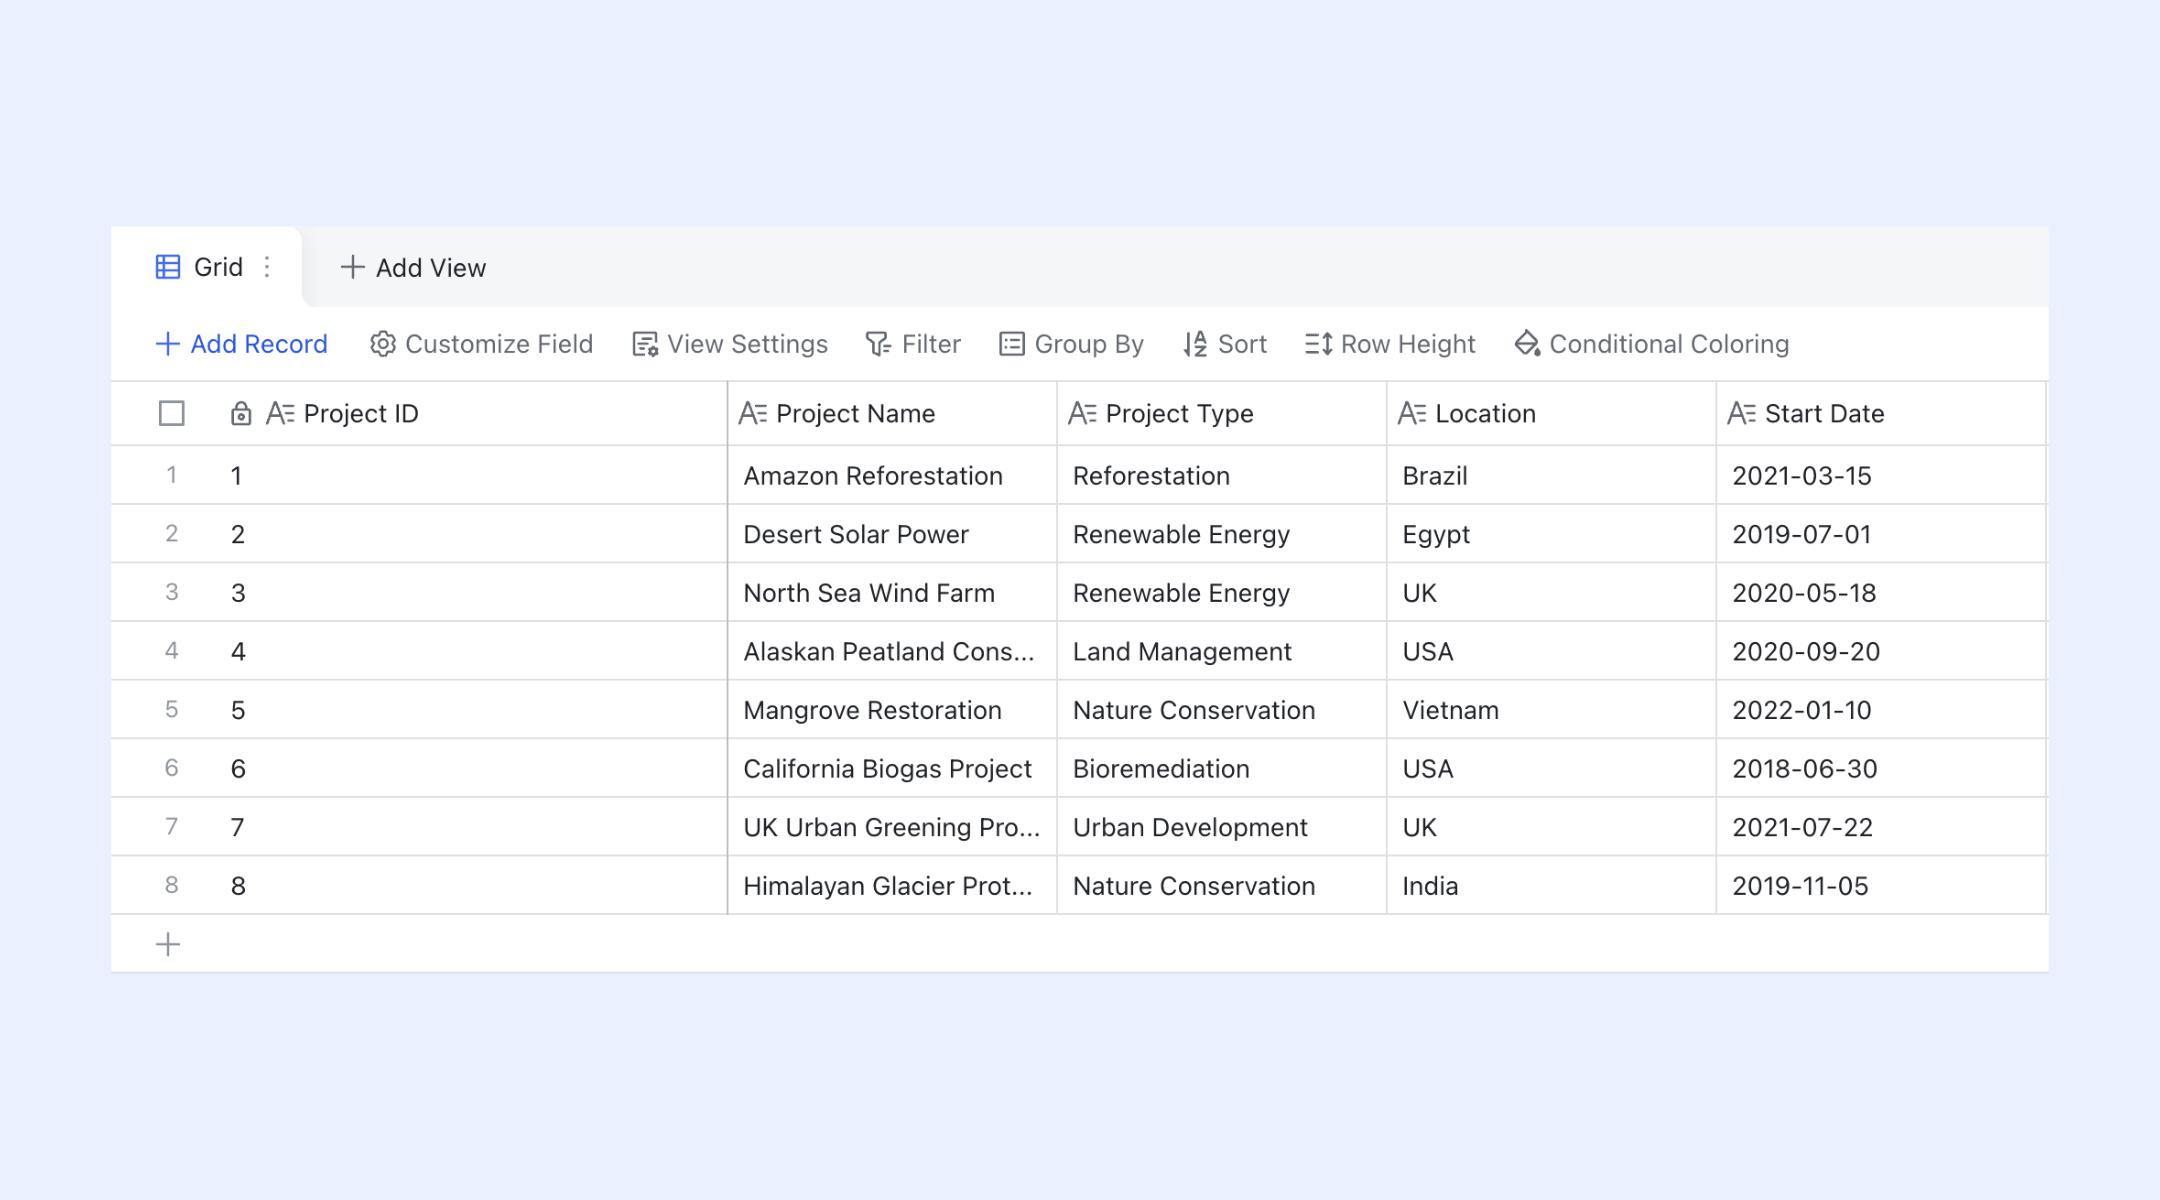Select the North Sea Wind Farm cell

point(892,593)
